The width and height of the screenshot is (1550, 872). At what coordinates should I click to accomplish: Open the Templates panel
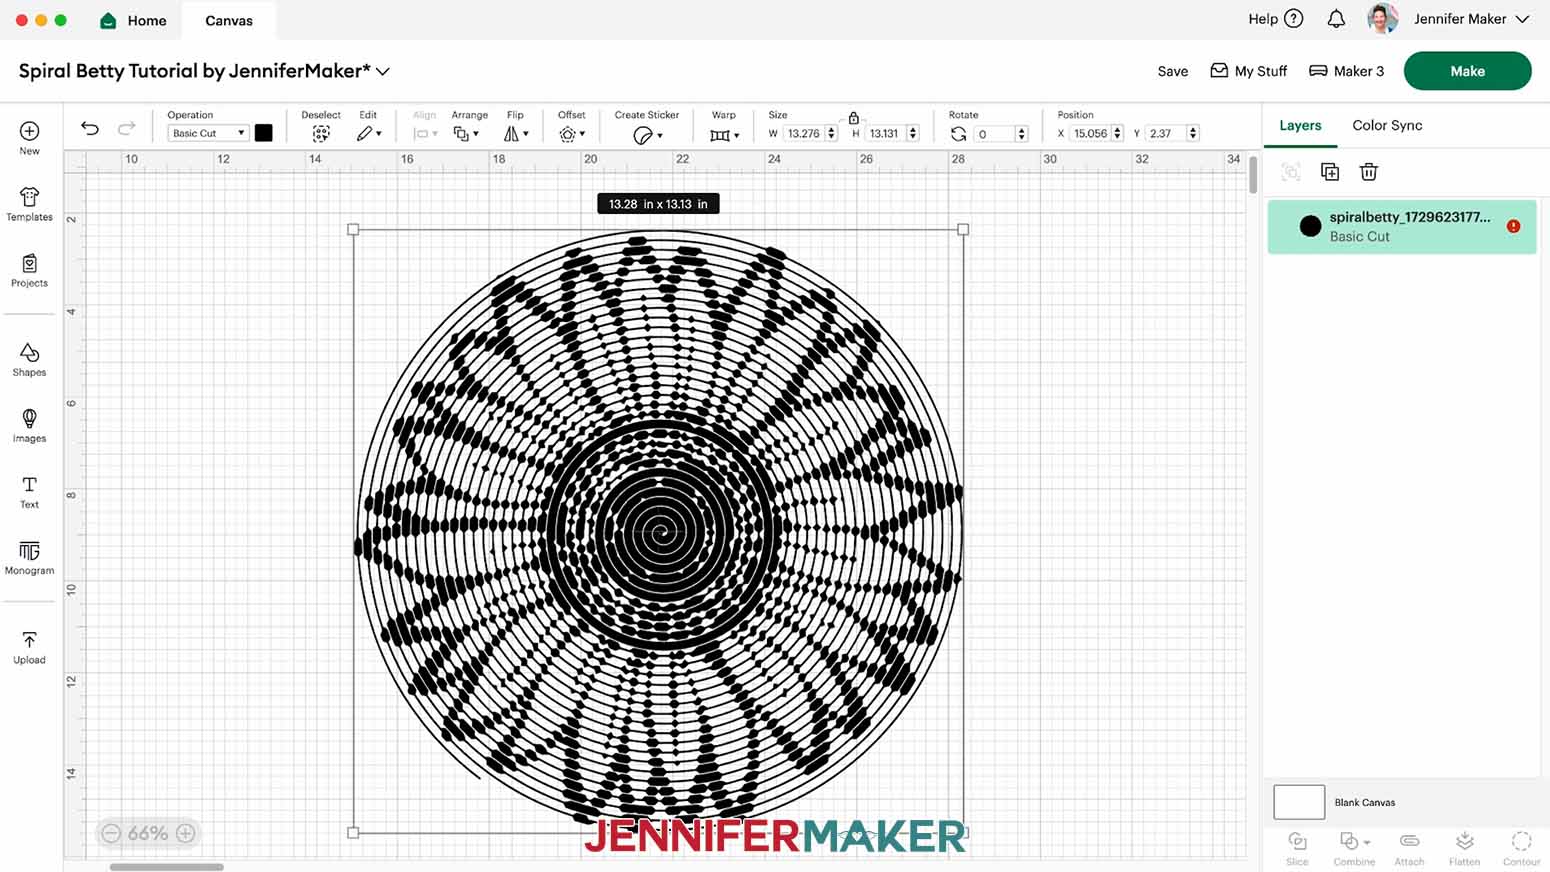pyautogui.click(x=29, y=204)
